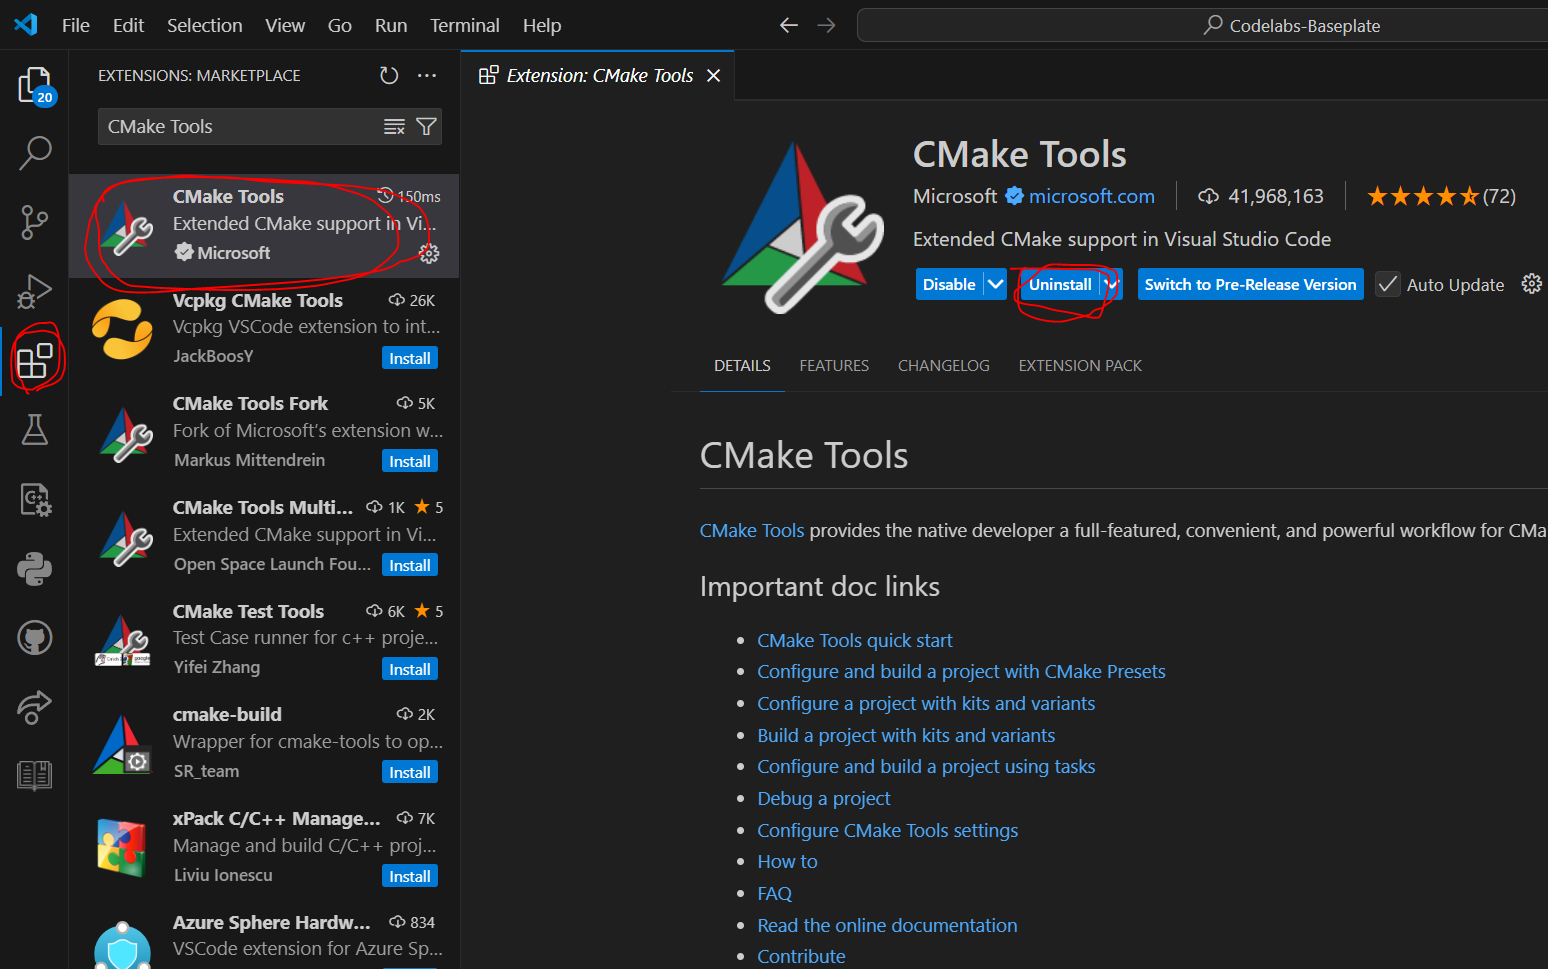Open the Testing flask view
The height and width of the screenshot is (969, 1548).
[x=35, y=430]
